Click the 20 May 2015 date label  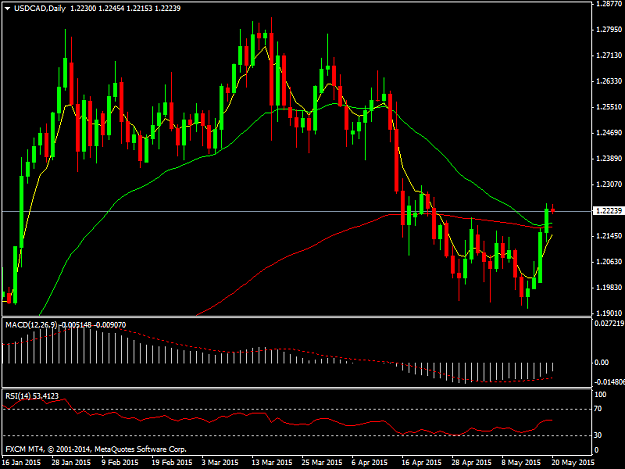coord(573,463)
